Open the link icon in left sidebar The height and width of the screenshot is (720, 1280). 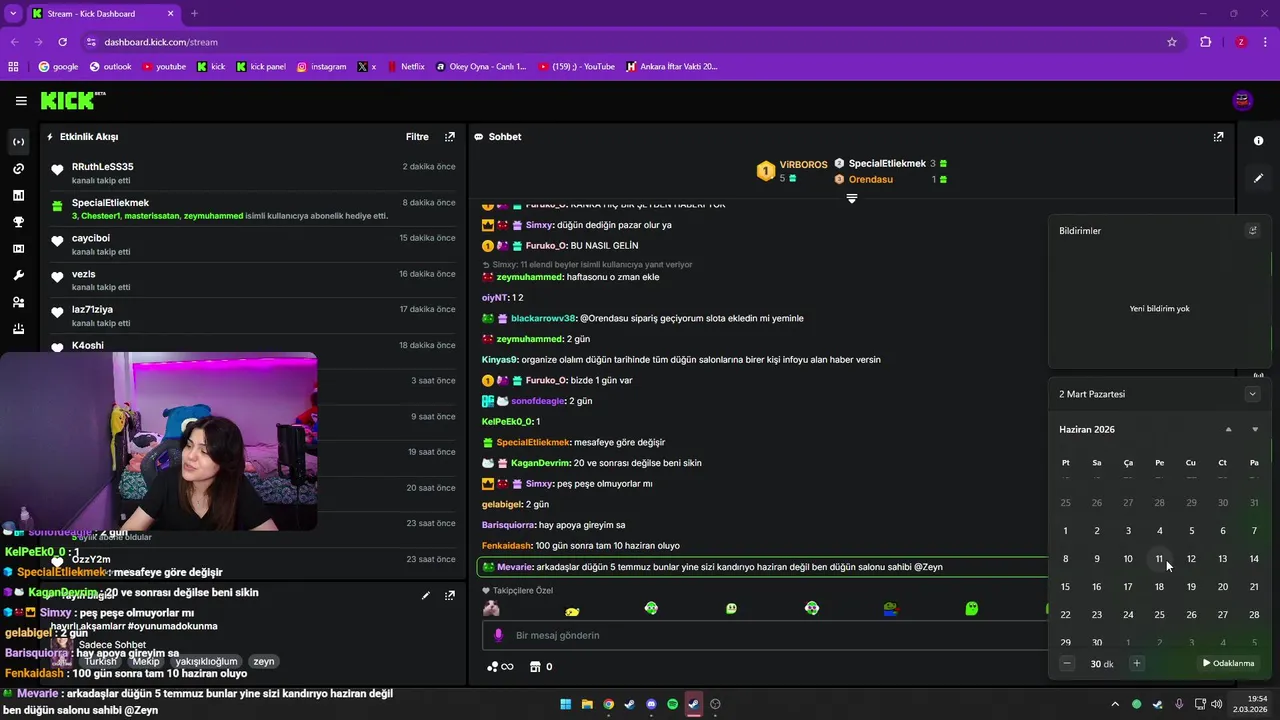18,169
